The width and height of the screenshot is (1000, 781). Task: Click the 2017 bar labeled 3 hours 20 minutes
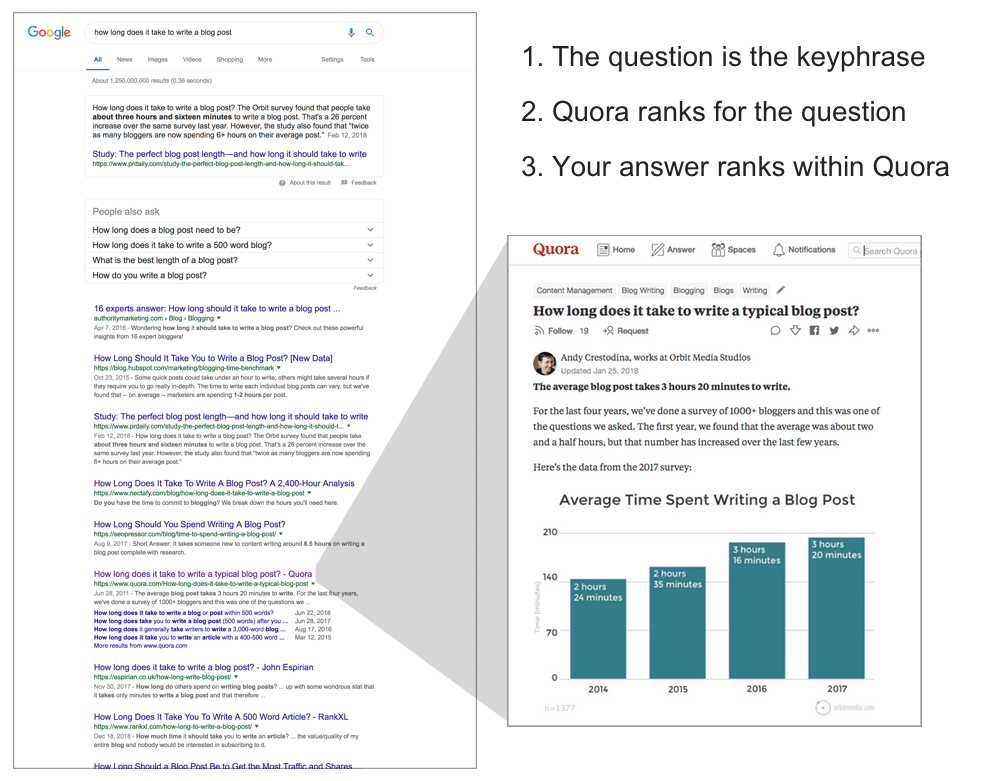tap(836, 608)
